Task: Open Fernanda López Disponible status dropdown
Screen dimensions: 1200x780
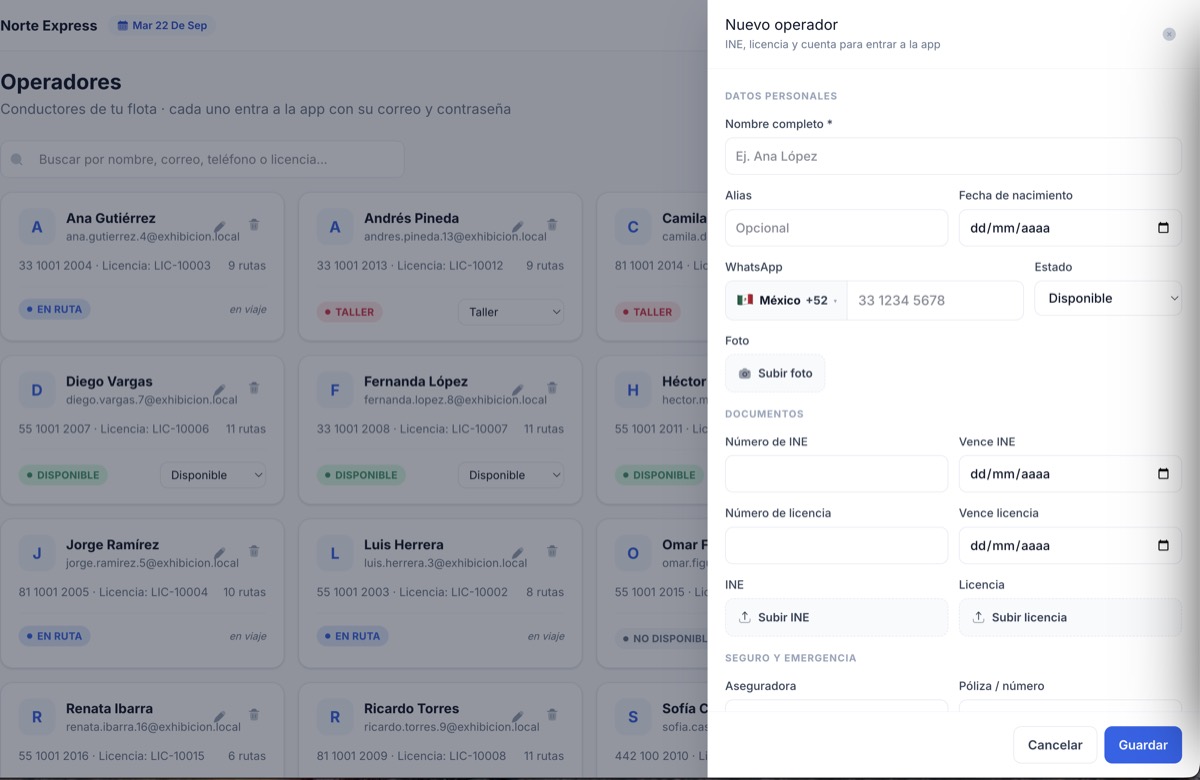Action: tap(511, 475)
